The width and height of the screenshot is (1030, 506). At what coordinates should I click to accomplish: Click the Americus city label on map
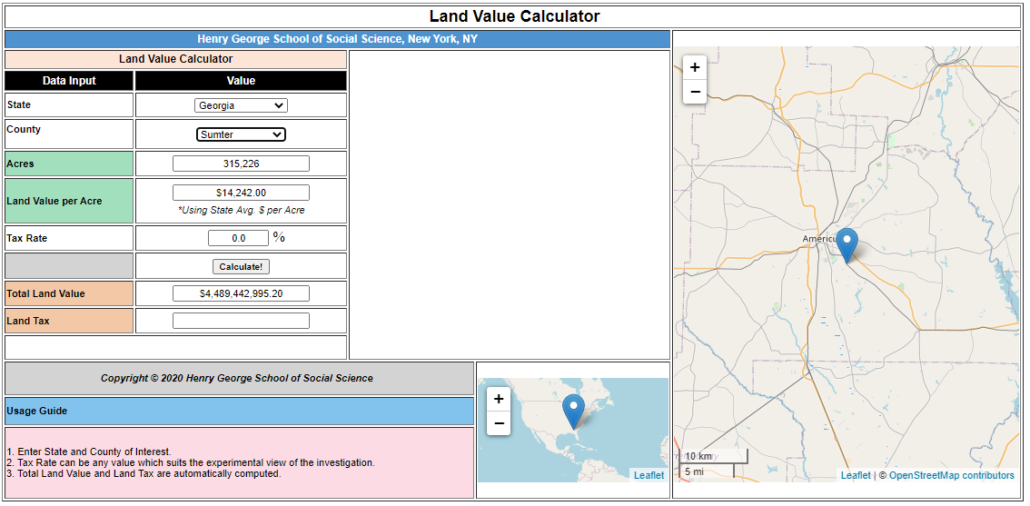pyautogui.click(x=819, y=239)
